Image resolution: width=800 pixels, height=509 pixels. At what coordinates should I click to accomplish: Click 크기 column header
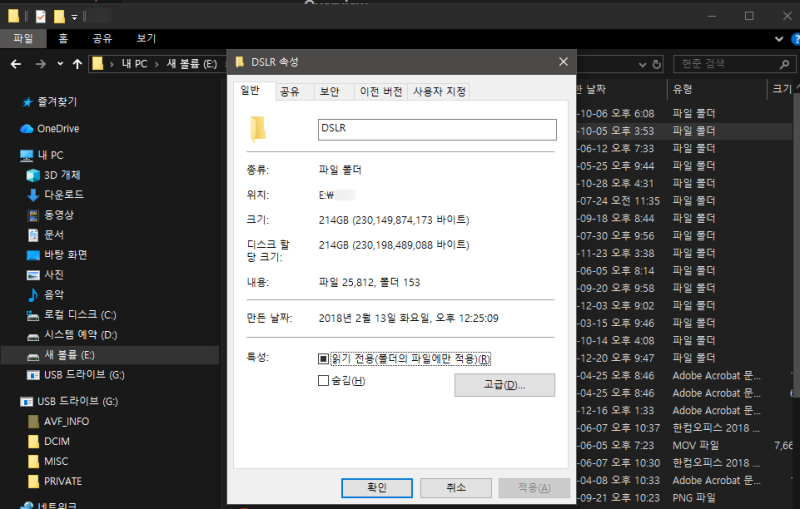pos(782,89)
